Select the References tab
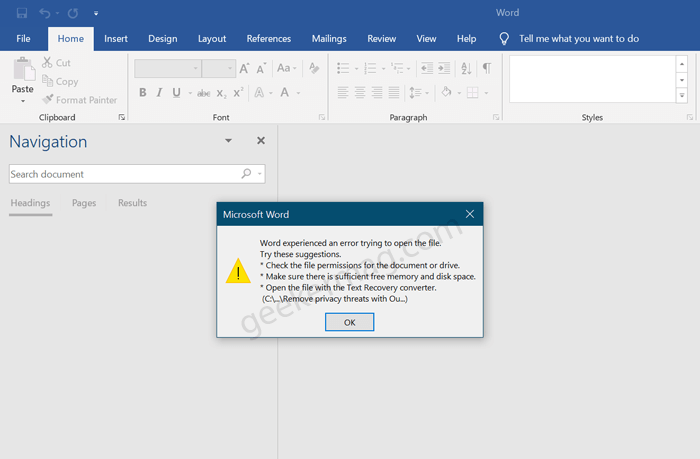The image size is (700, 459). [x=269, y=39]
